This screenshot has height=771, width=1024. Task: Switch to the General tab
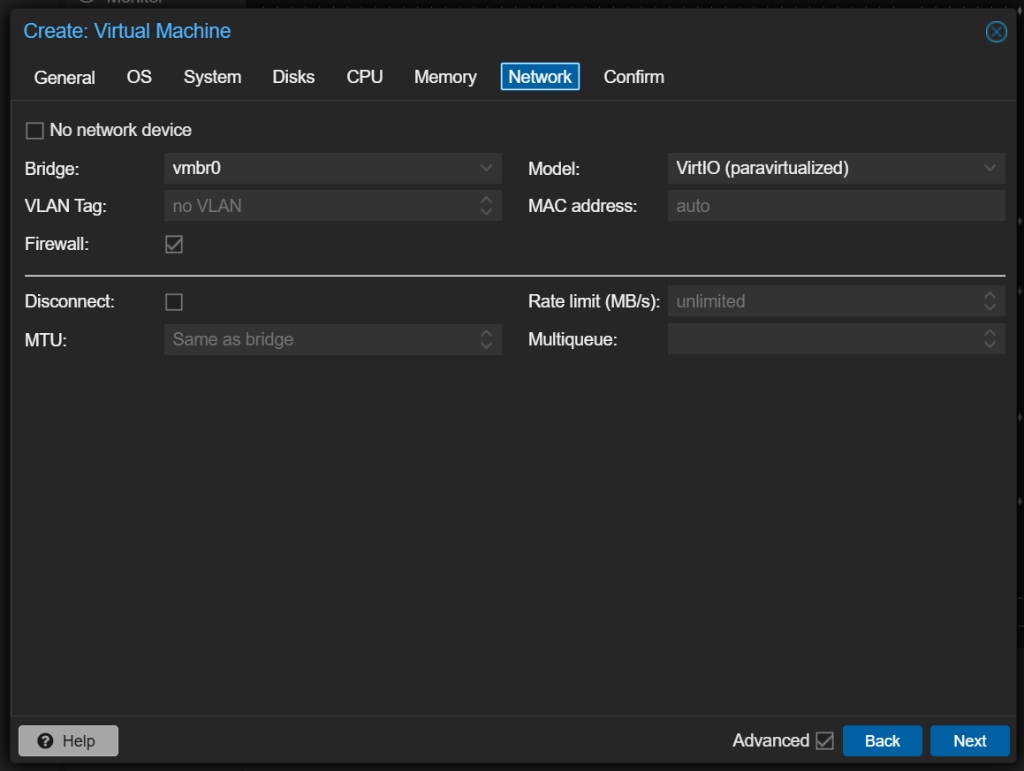pos(65,77)
